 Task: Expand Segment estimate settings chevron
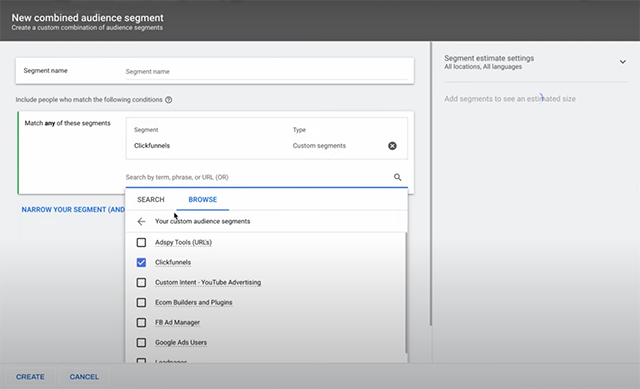coord(622,62)
